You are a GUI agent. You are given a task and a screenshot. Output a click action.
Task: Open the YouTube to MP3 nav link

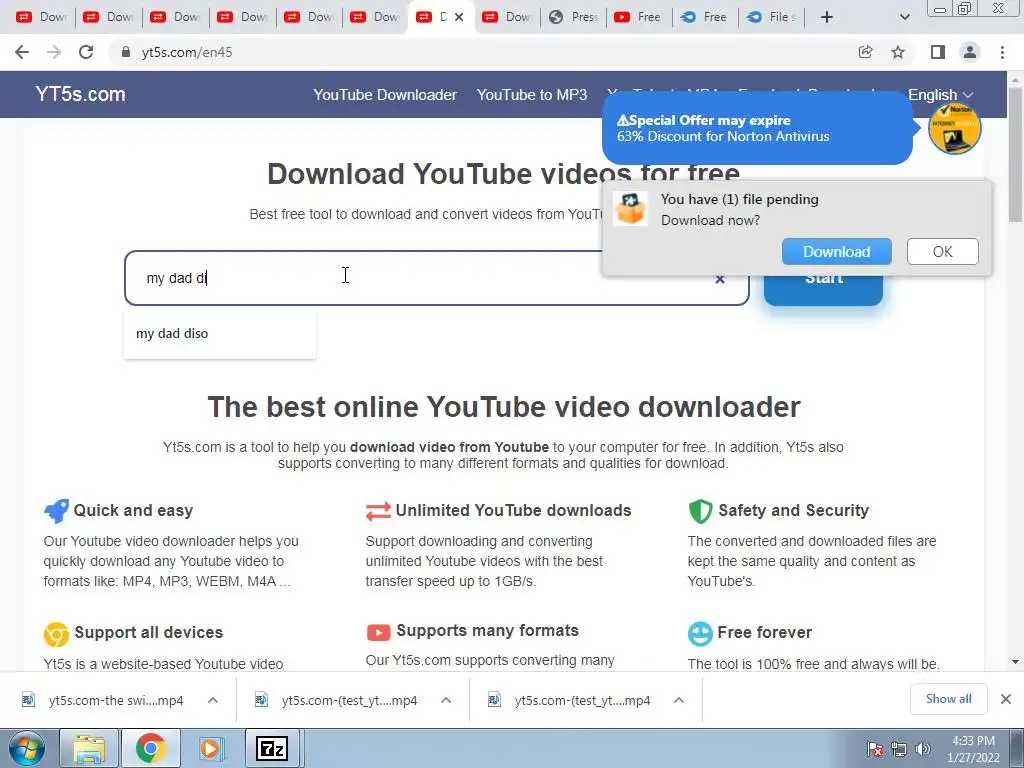[x=532, y=95]
